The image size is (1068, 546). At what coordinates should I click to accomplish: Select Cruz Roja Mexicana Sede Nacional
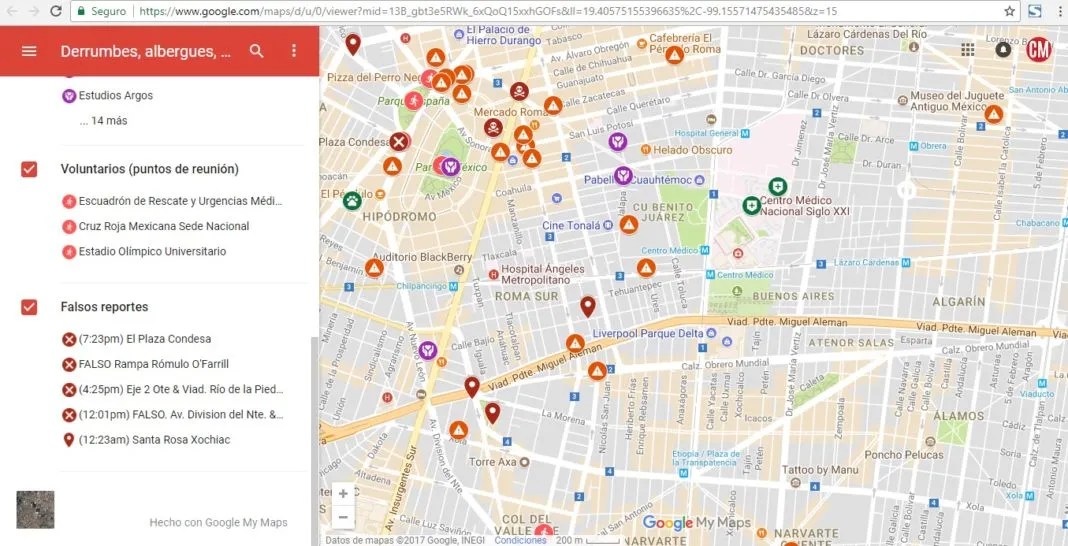coord(155,226)
